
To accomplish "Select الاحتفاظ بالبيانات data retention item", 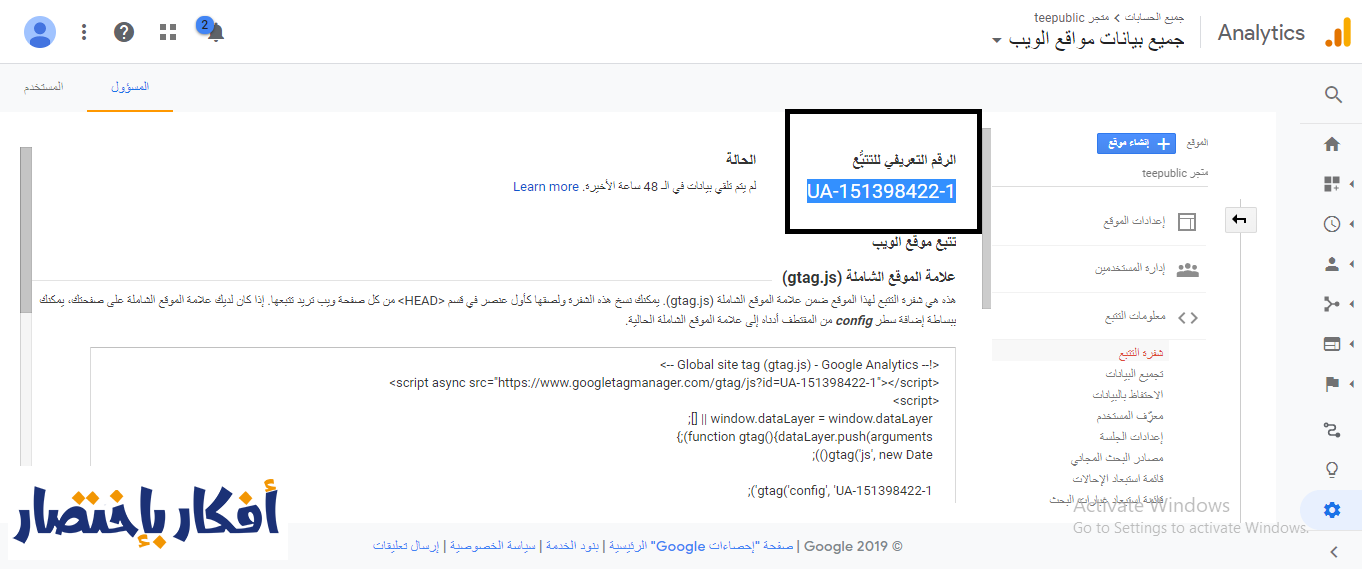I will click(x=1127, y=395).
